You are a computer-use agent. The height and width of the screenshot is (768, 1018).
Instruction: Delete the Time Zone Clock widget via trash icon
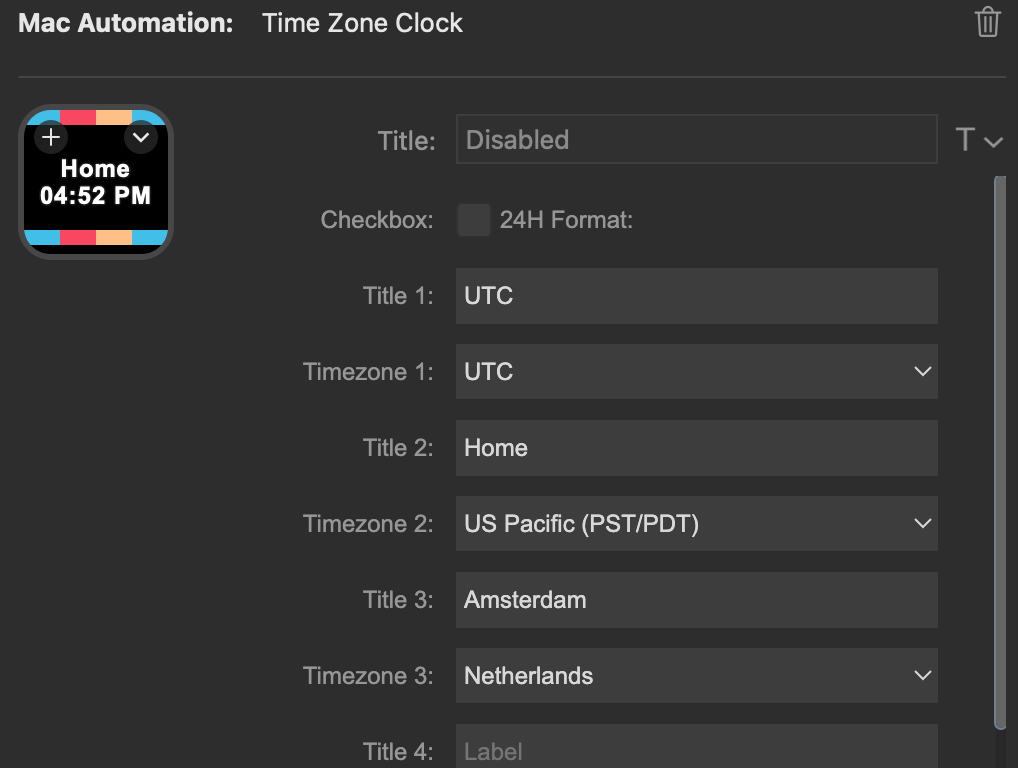coord(987,22)
